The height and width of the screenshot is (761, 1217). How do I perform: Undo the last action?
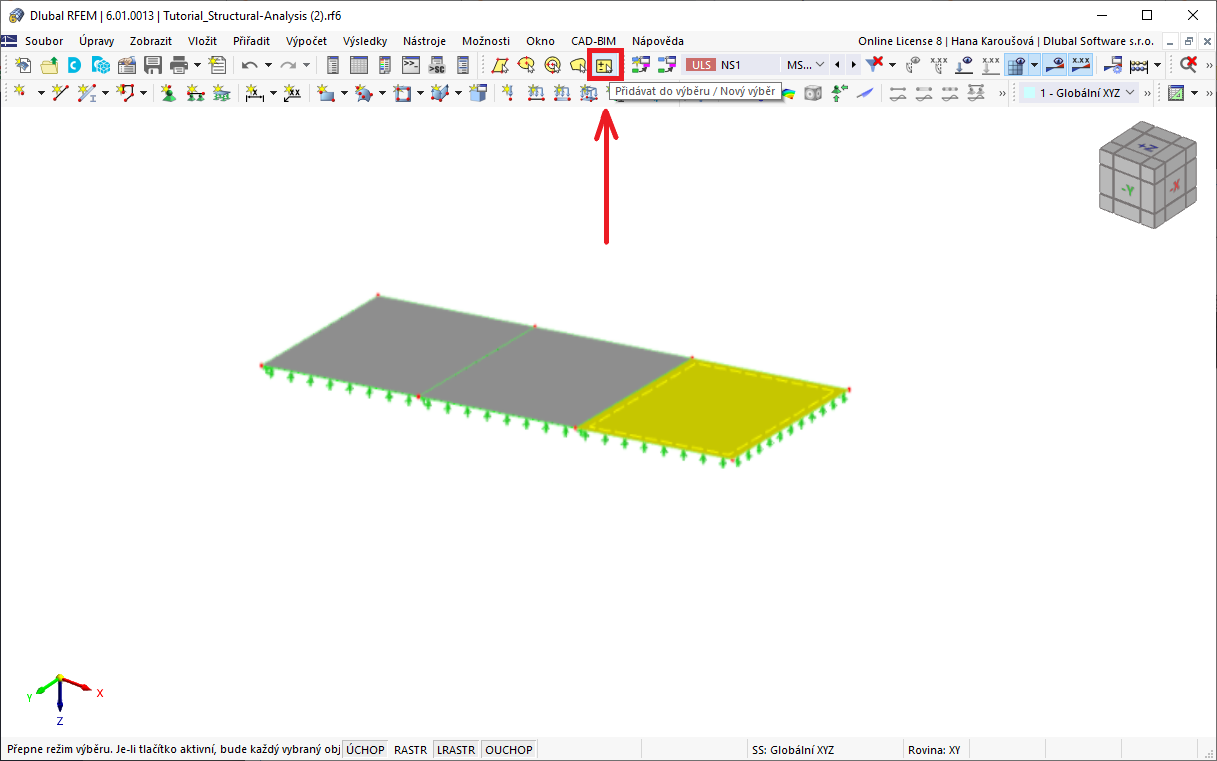click(249, 65)
